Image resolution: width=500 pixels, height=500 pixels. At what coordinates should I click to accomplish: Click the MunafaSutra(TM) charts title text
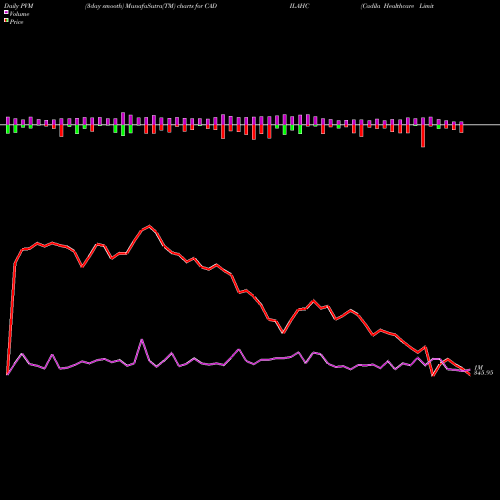point(151,6)
